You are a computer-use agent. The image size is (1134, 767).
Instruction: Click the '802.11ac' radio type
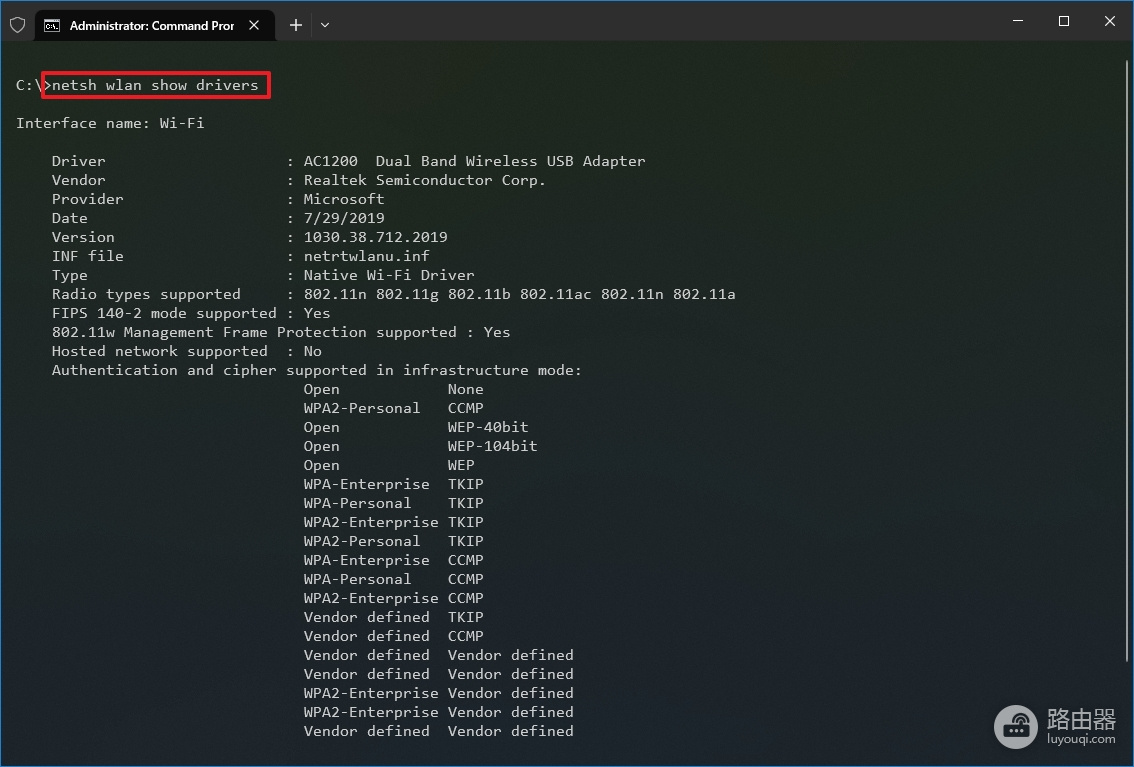[x=555, y=294]
